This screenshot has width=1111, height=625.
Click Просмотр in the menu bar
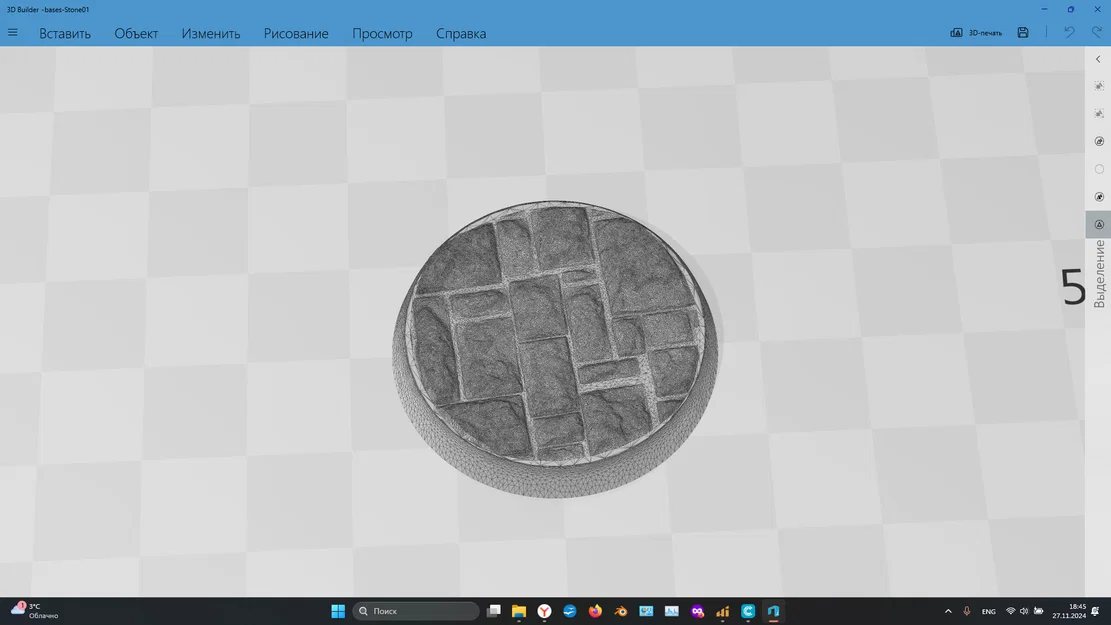383,33
